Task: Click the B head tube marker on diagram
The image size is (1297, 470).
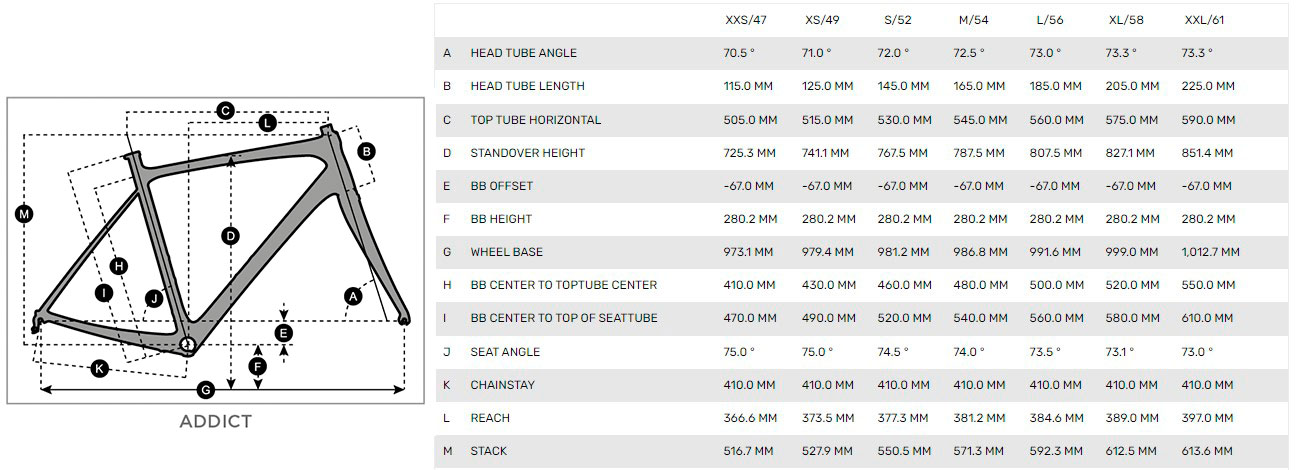Action: coord(366,151)
